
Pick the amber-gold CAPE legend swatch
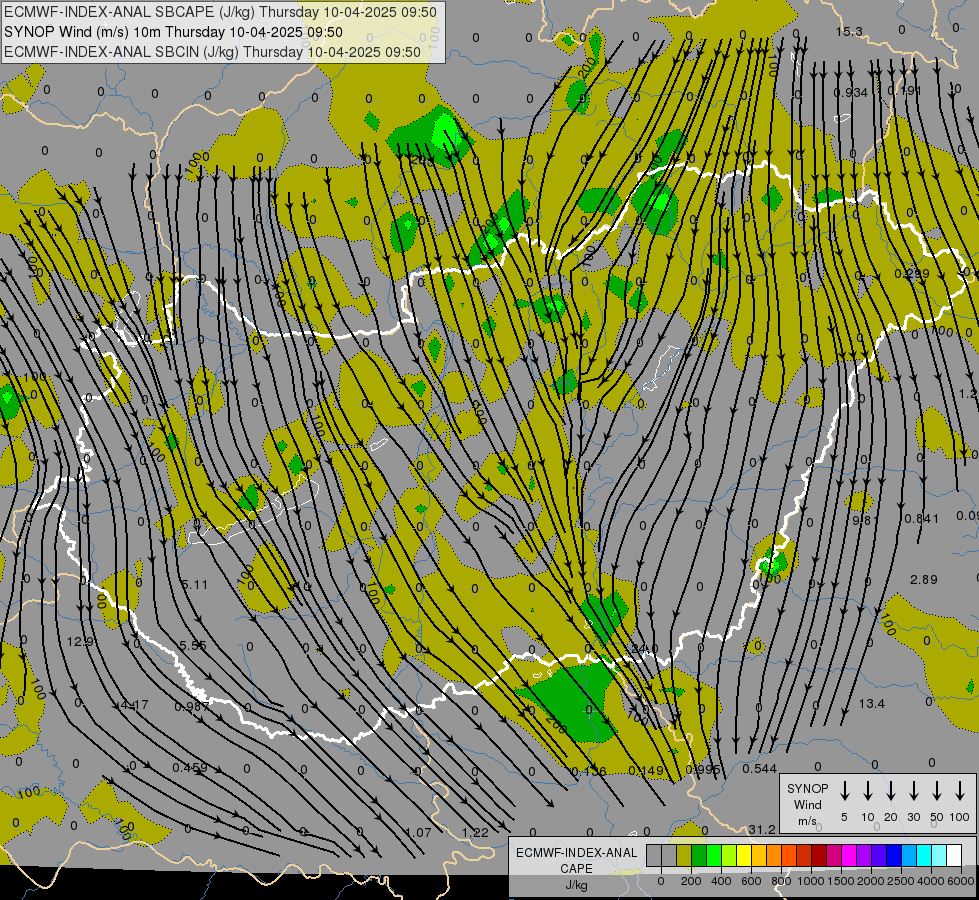(x=759, y=856)
